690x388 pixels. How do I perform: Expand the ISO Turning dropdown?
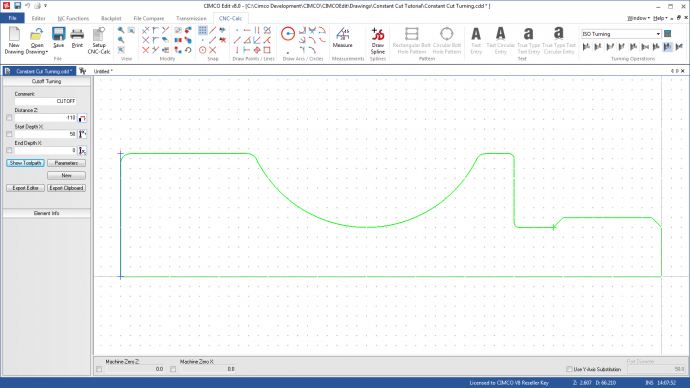coord(658,34)
